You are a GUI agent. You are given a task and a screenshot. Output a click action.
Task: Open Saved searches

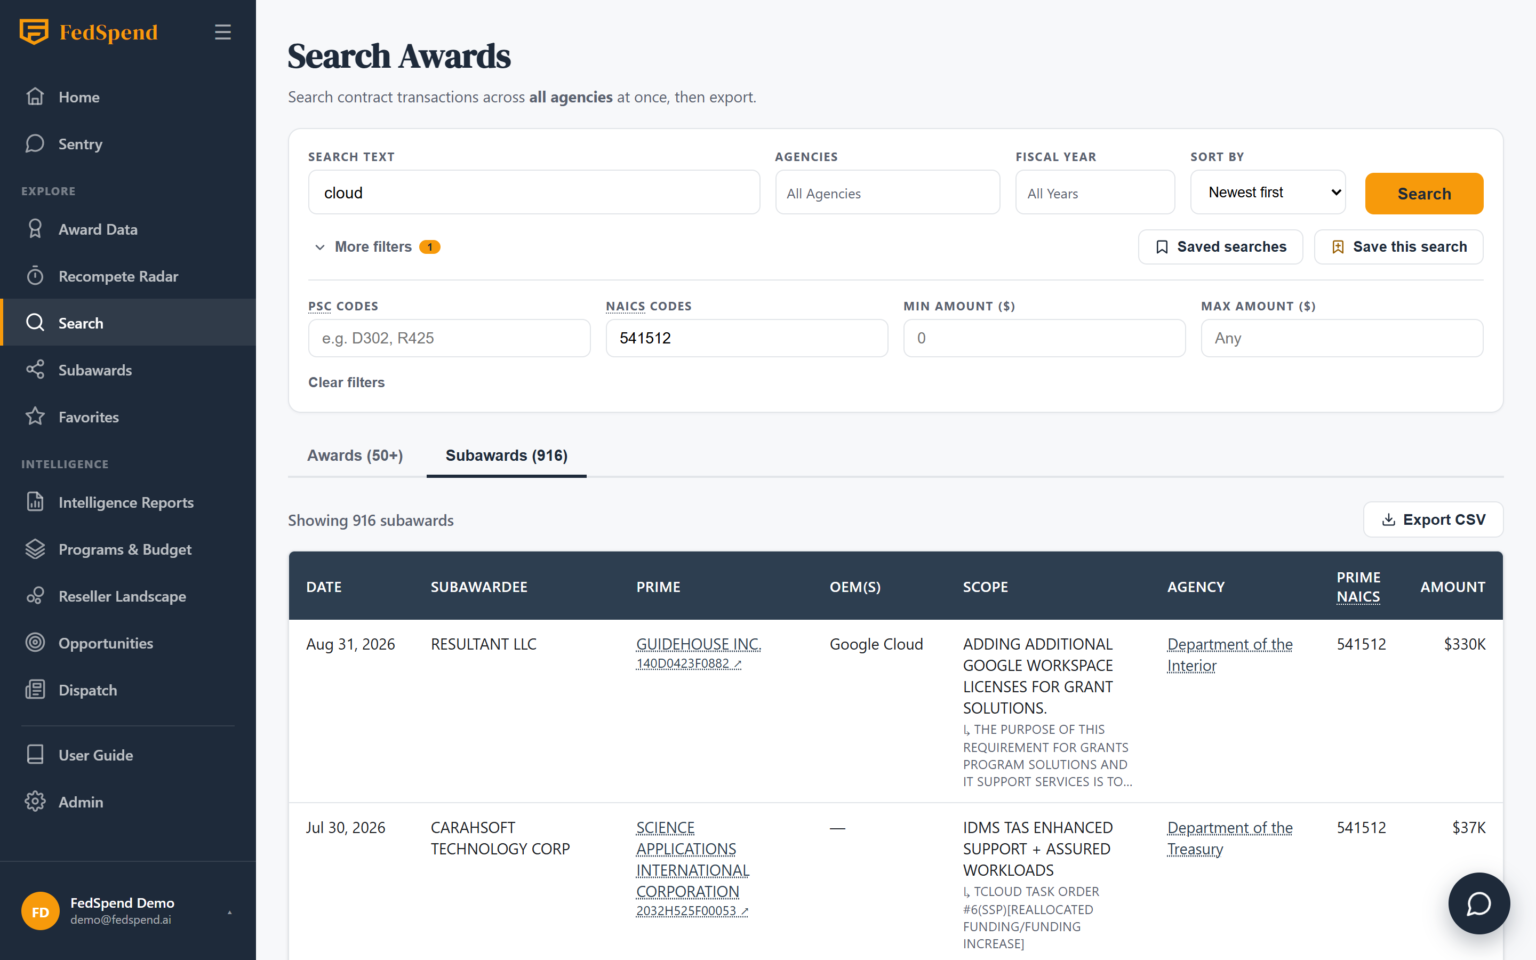click(1220, 247)
